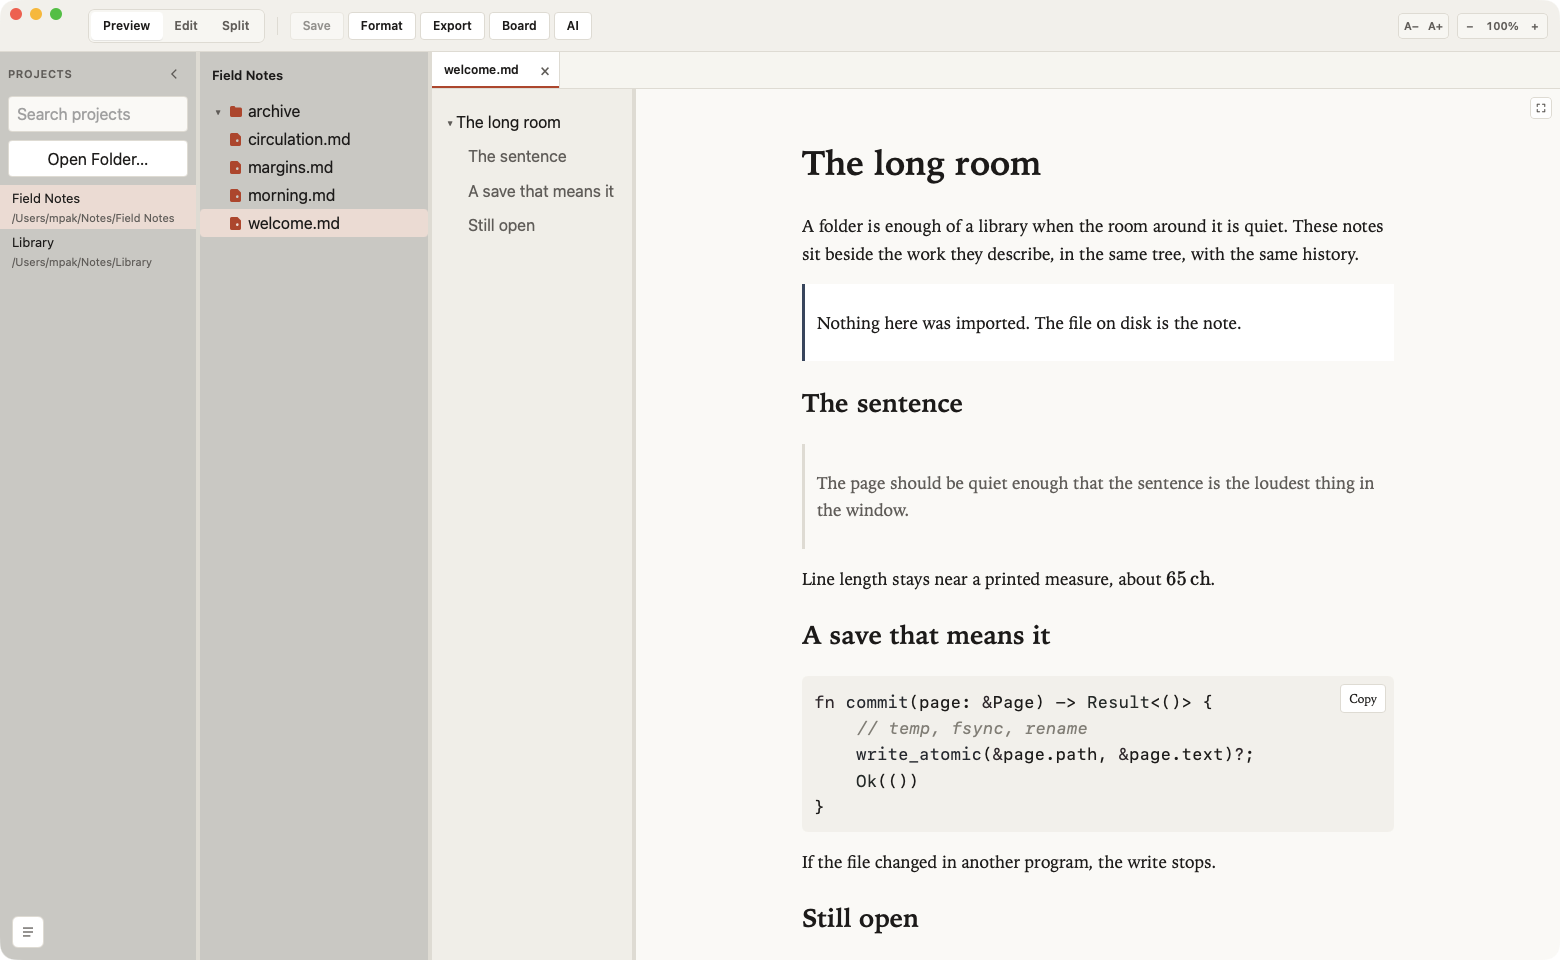The image size is (1560, 960).
Task: Click the morning.md file icon
Action: [236, 196]
